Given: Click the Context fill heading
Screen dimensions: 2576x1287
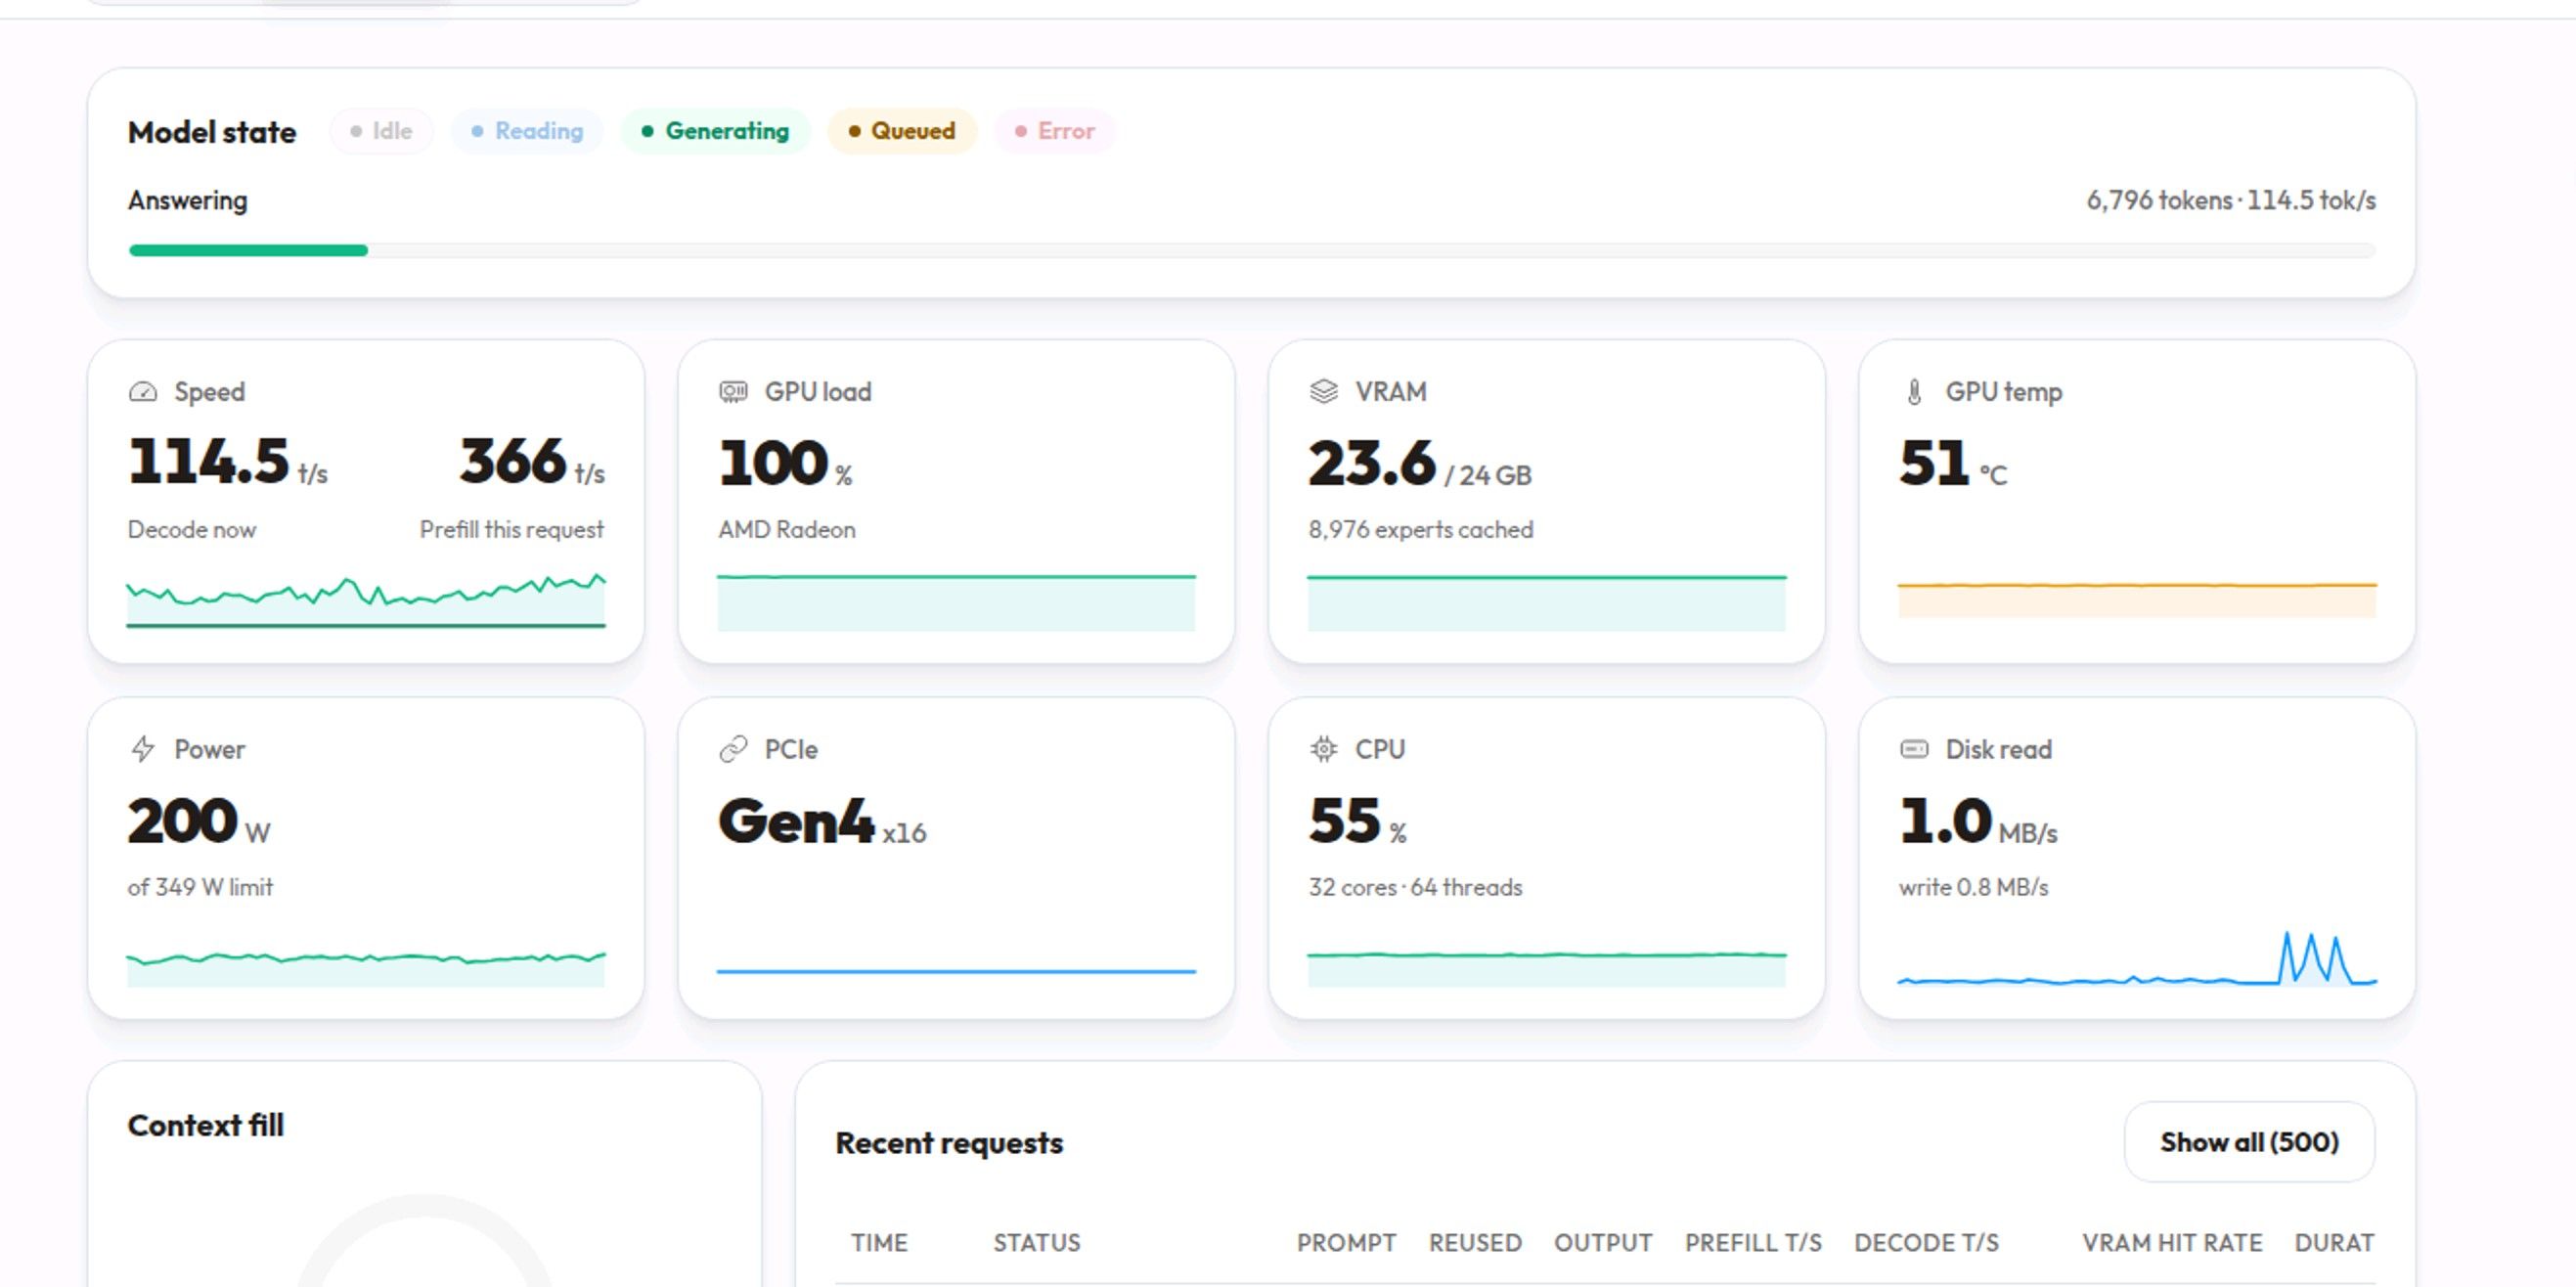Looking at the screenshot, I should [206, 1126].
